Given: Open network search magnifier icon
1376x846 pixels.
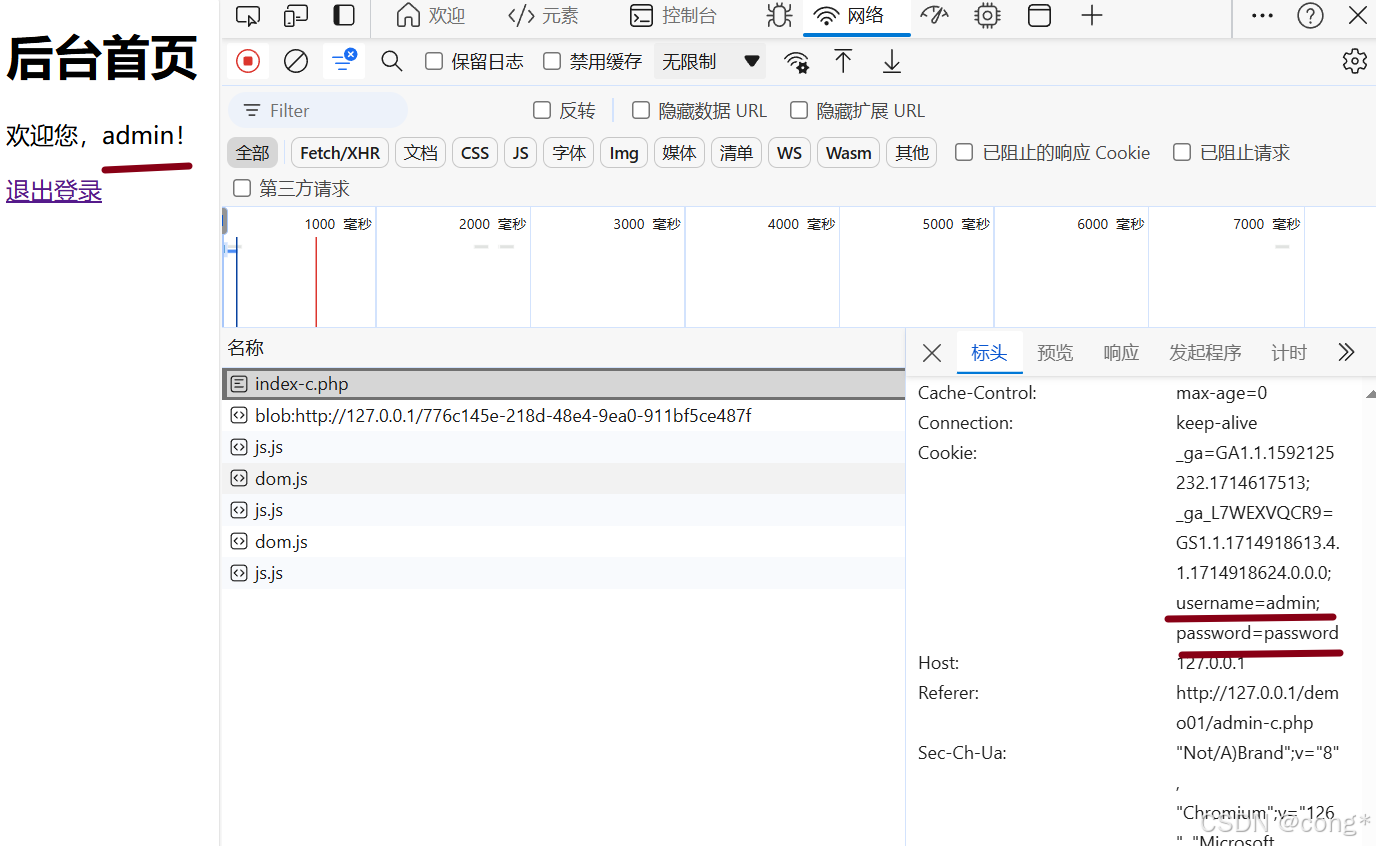Looking at the screenshot, I should pos(392,61).
